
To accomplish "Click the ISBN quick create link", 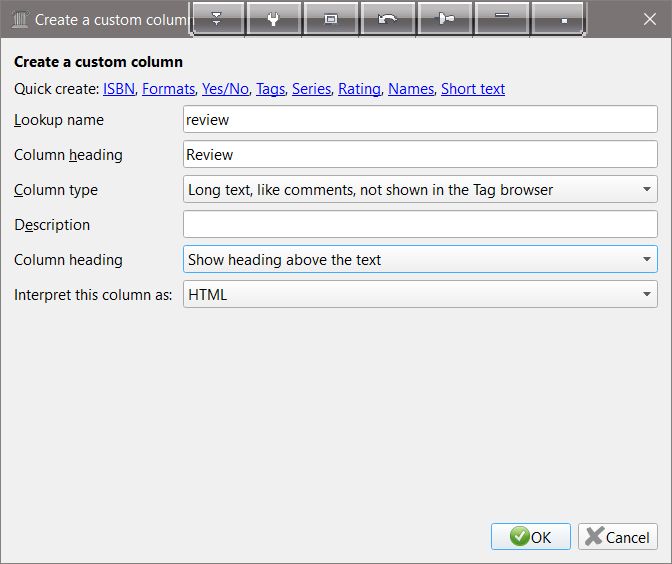I will coord(119,89).
